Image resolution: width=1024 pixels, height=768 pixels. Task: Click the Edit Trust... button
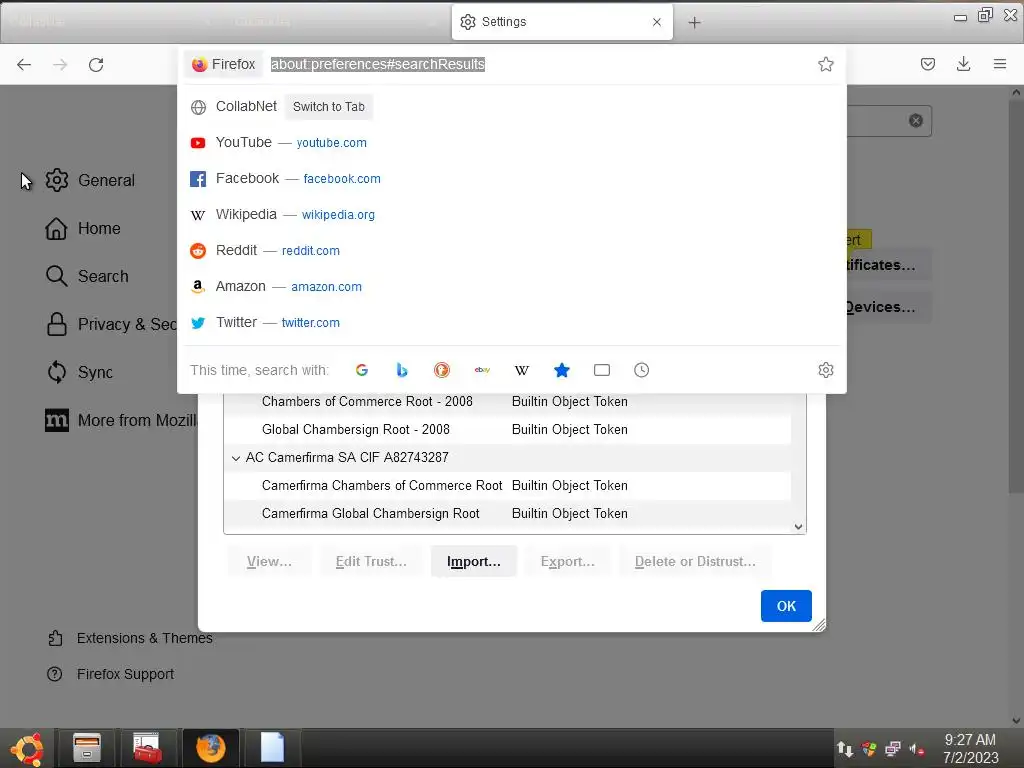click(371, 562)
